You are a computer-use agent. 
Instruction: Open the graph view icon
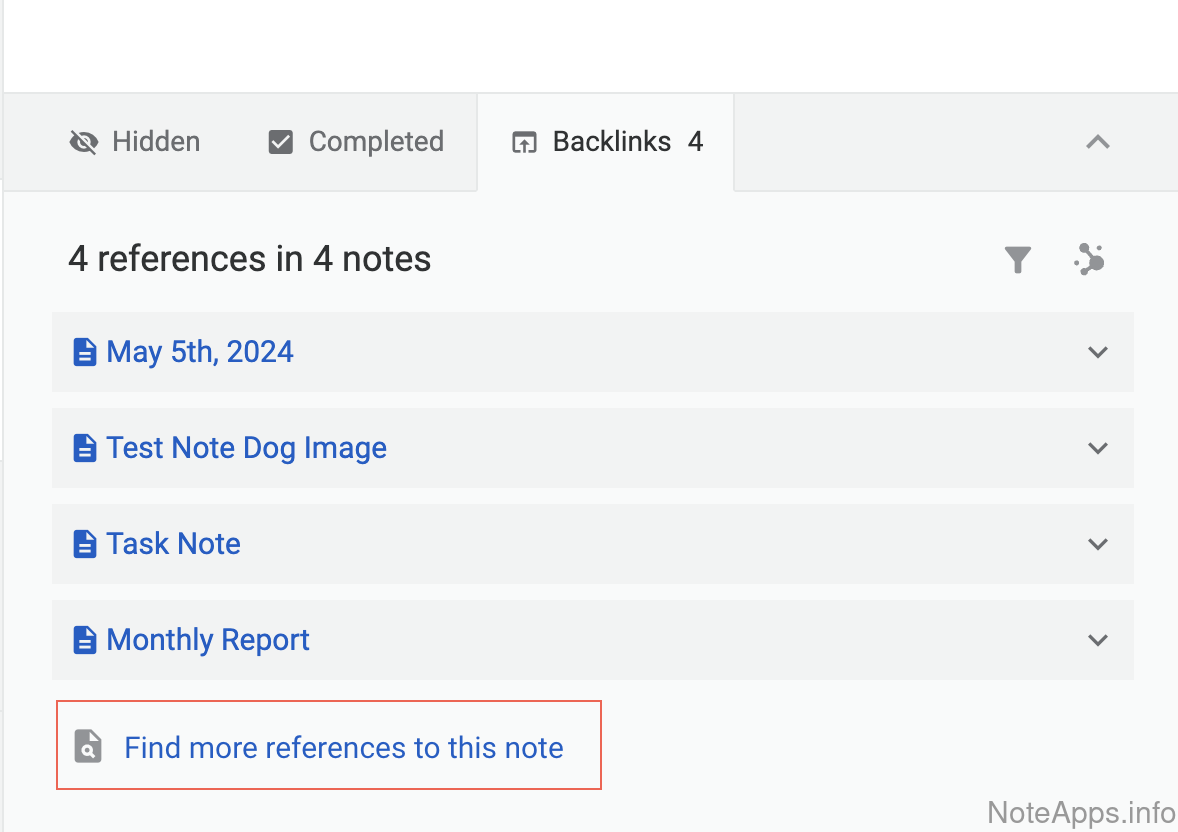tap(1089, 260)
